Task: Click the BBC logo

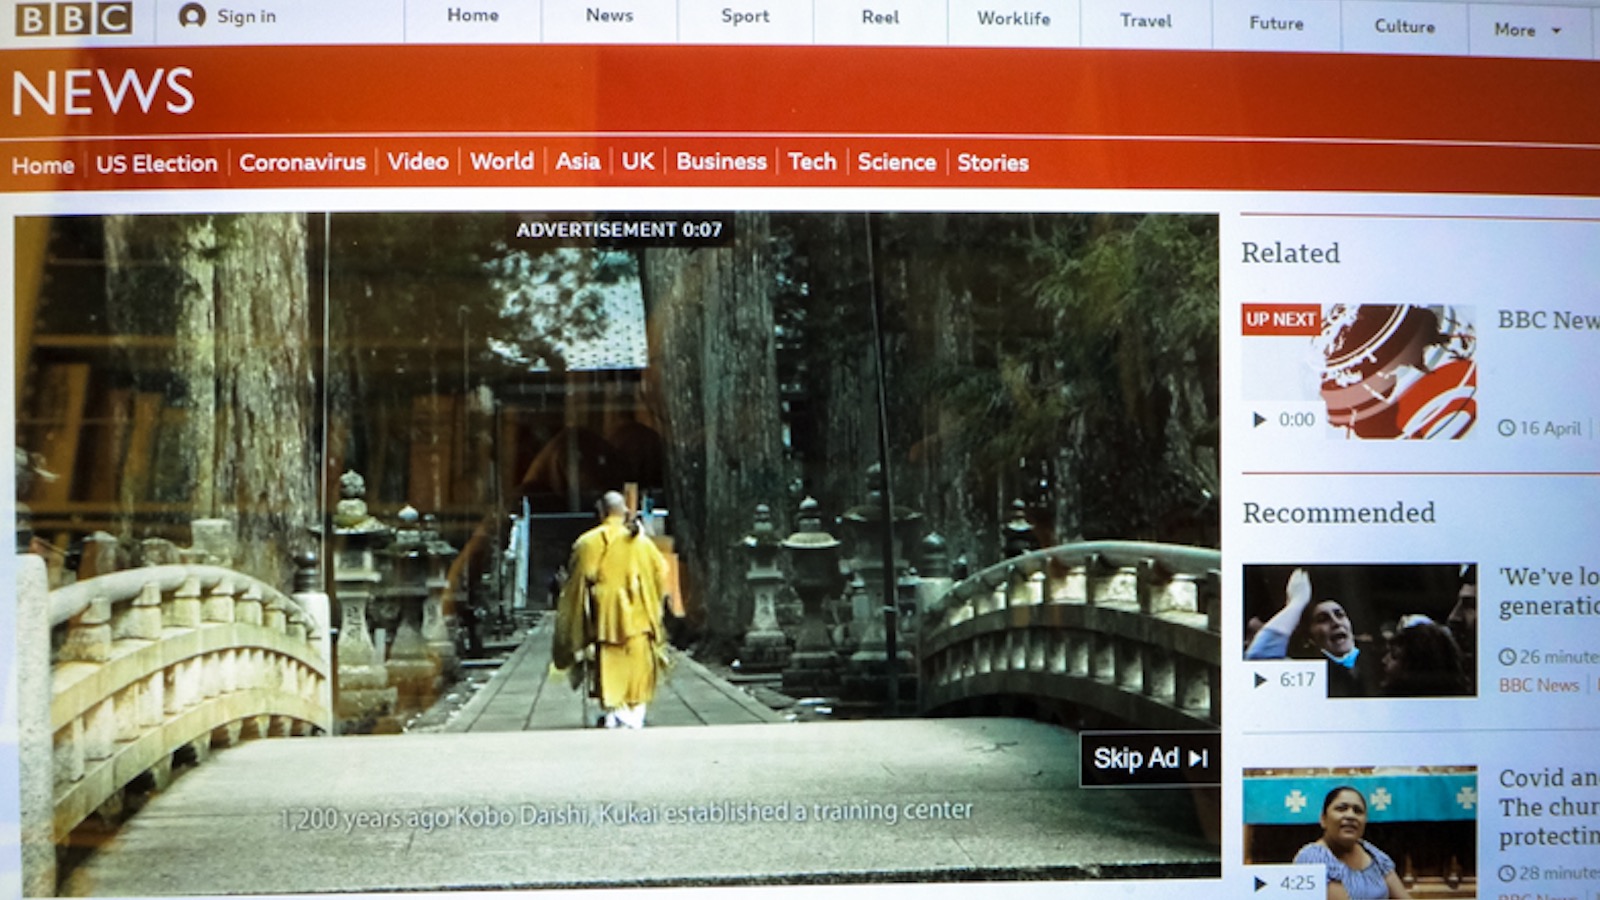Action: 74,18
